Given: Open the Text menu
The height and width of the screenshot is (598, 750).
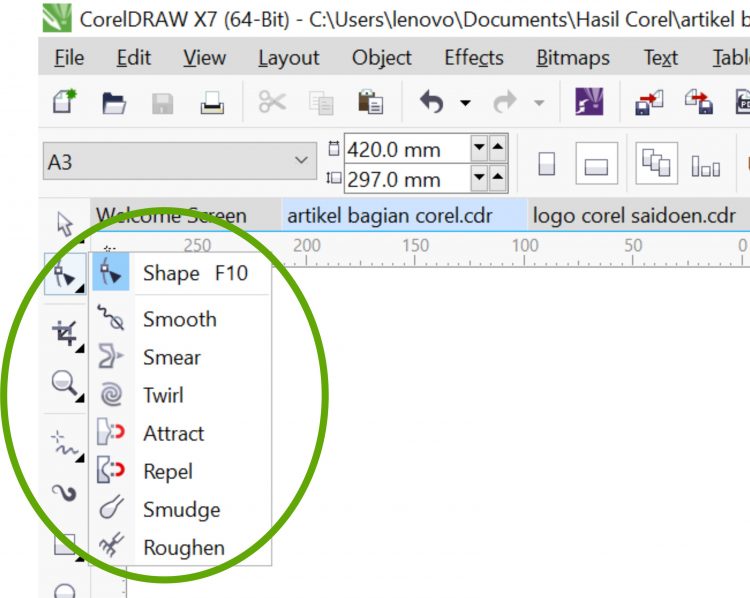Looking at the screenshot, I should click(x=661, y=57).
